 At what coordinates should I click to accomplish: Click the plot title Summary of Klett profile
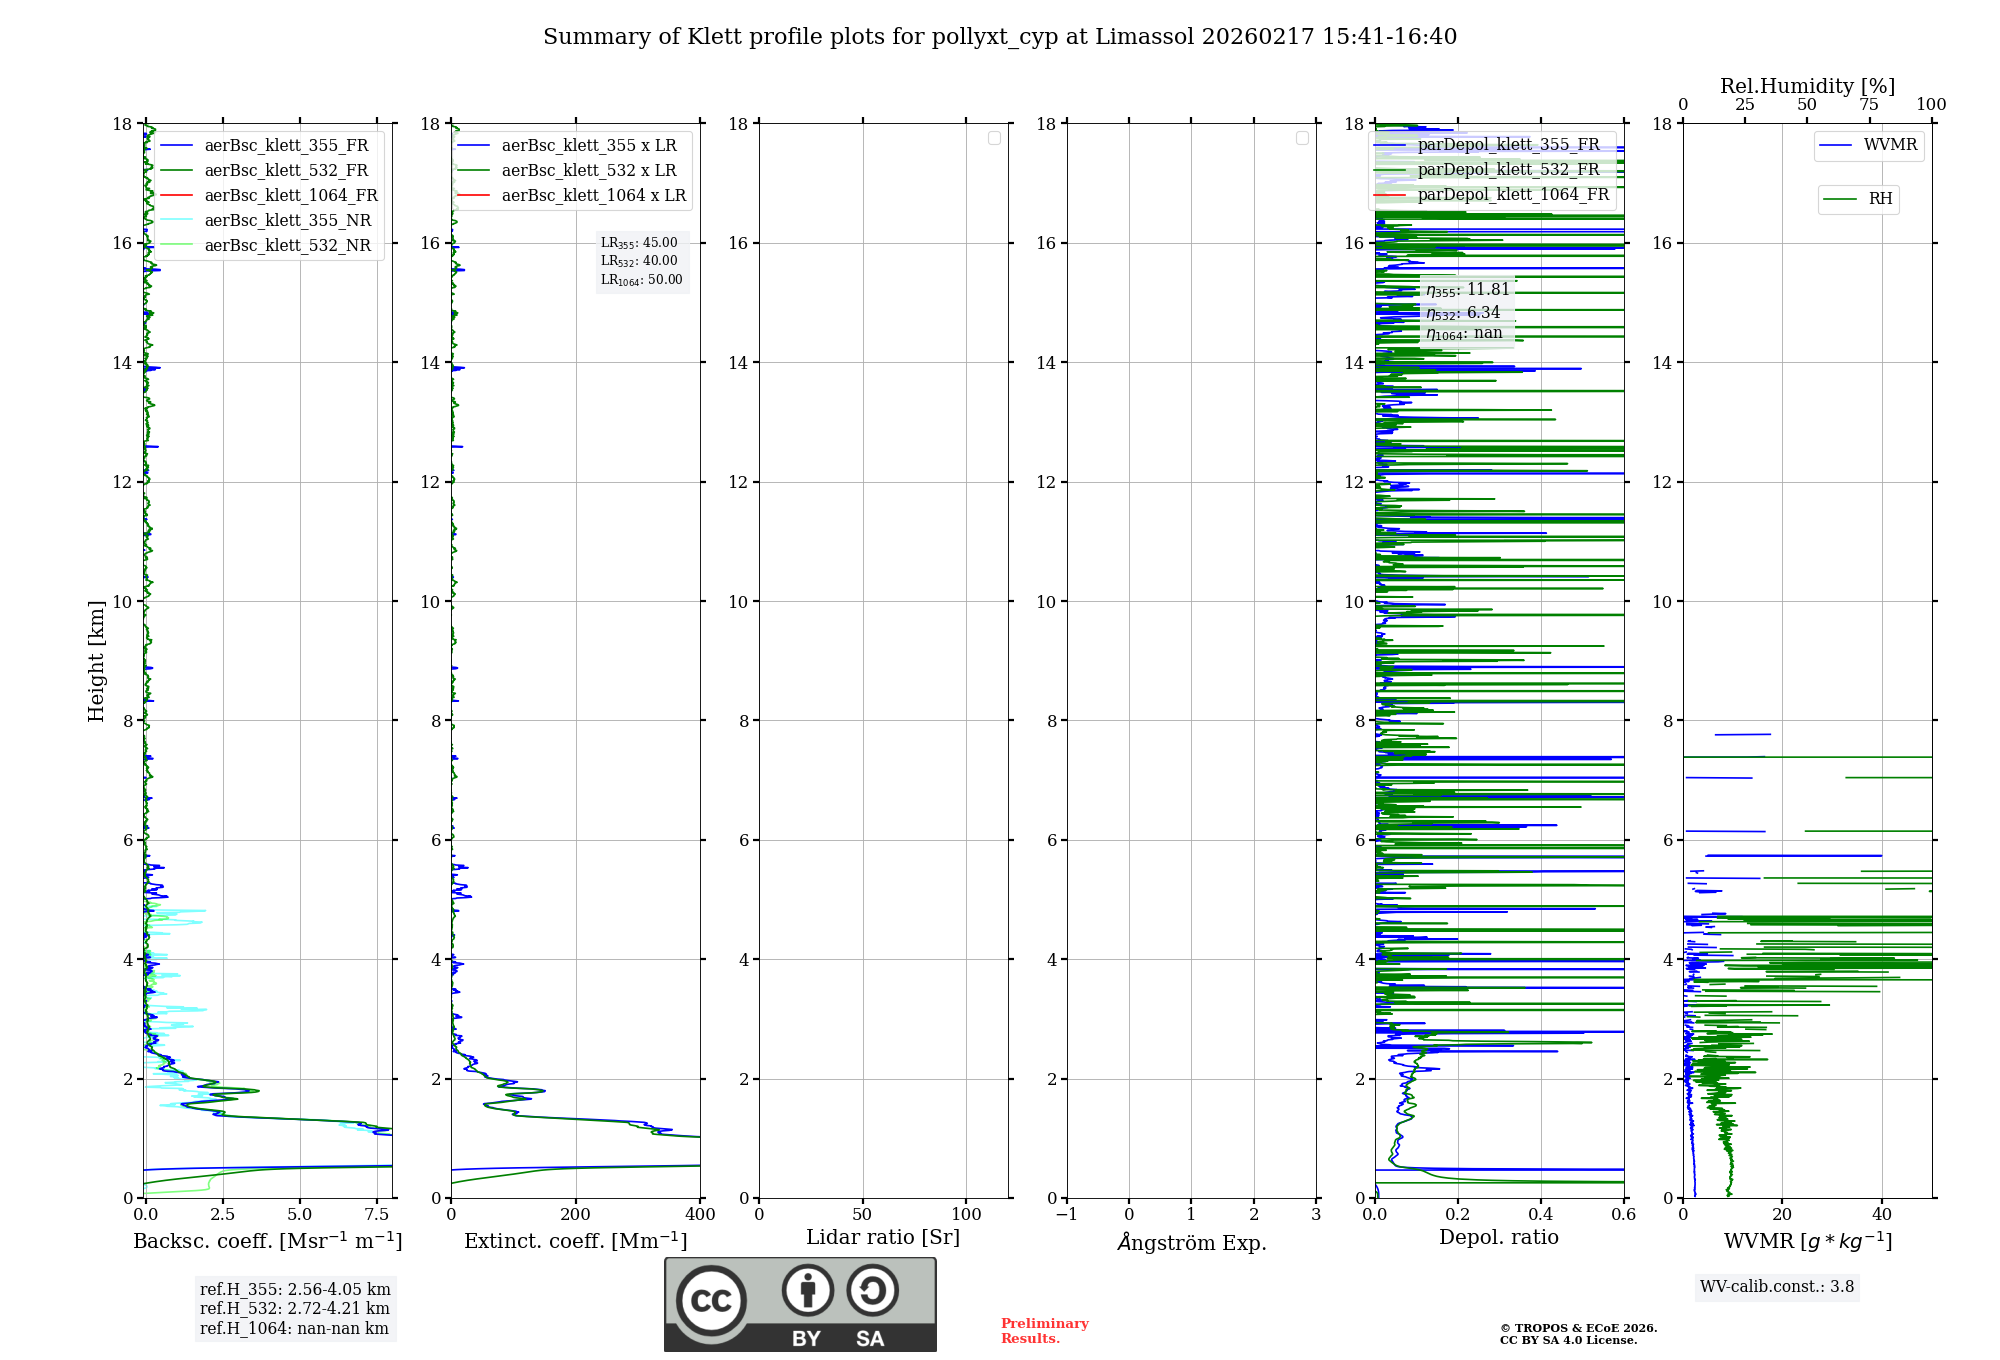(1000, 37)
